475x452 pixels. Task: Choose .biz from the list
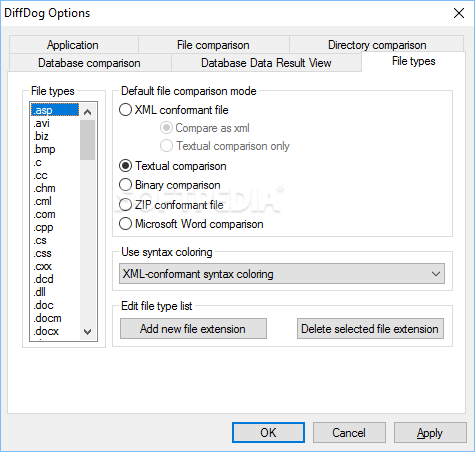tap(55, 136)
